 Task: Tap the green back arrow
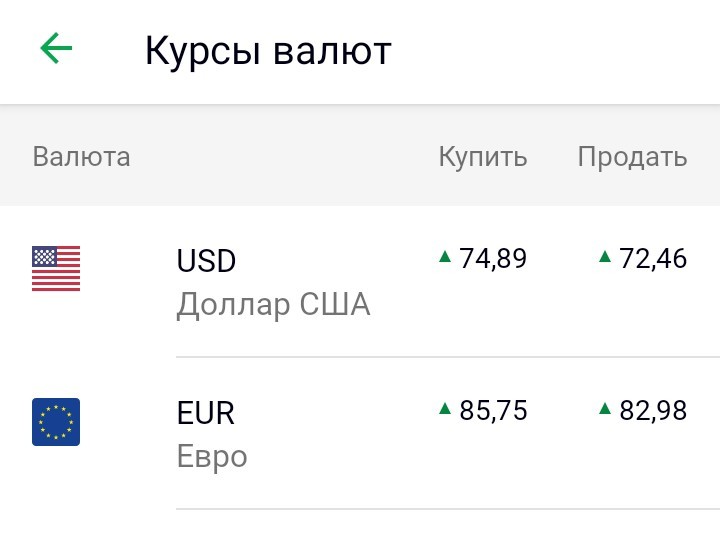pos(56,48)
